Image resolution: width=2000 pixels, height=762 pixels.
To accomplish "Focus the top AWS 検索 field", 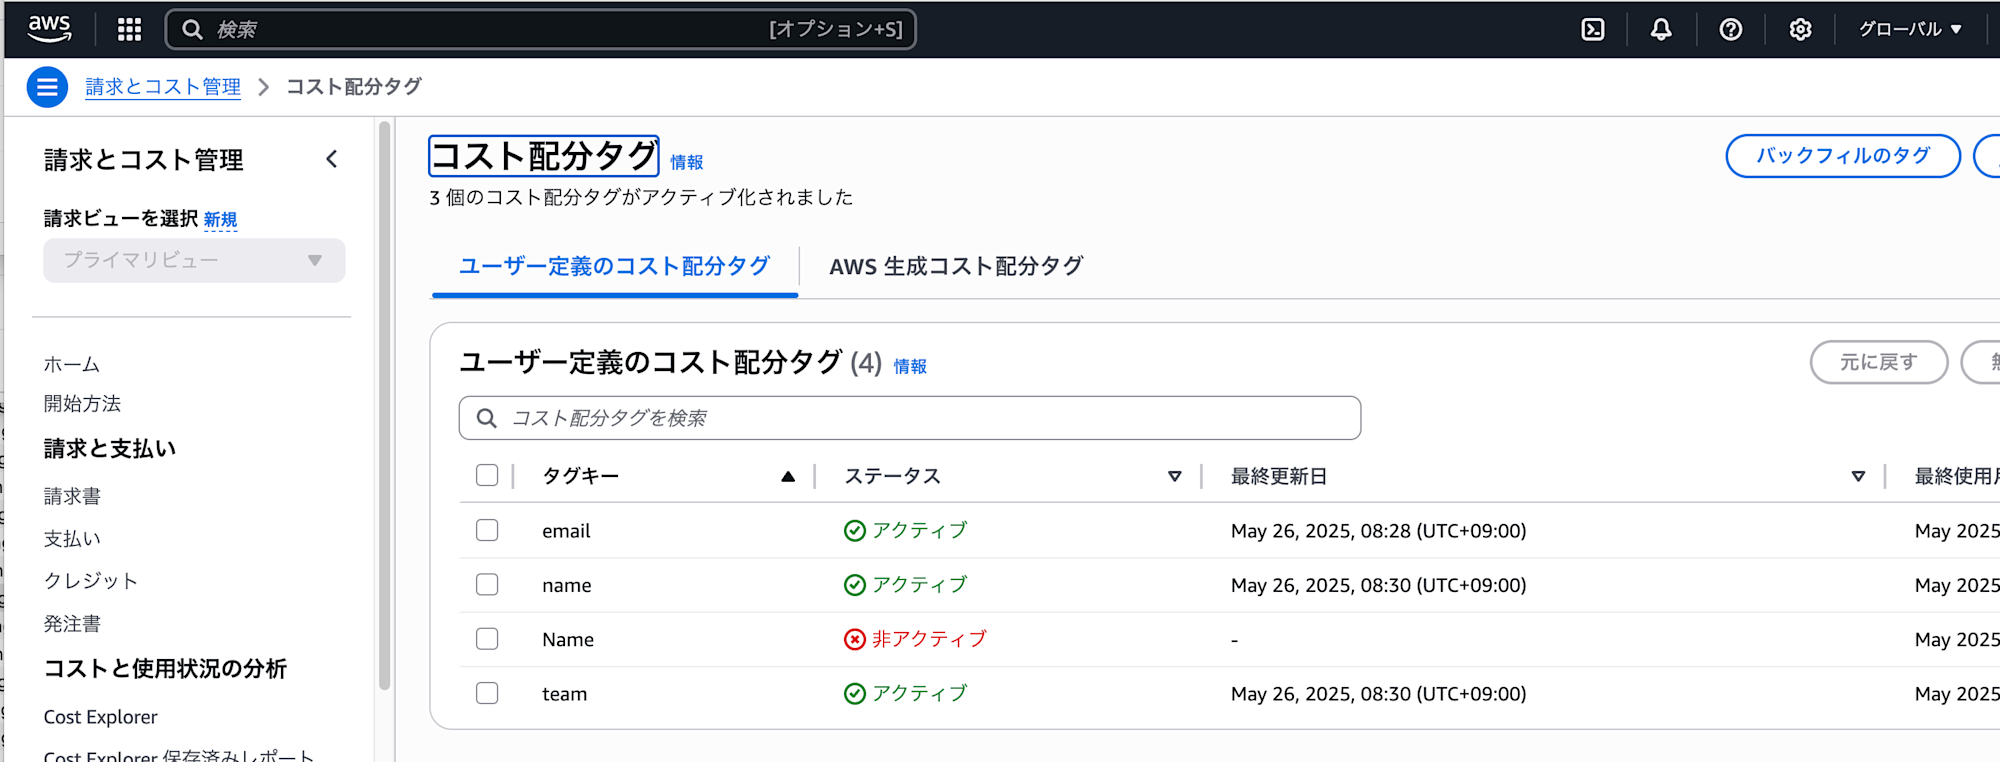I will pyautogui.click(x=541, y=29).
